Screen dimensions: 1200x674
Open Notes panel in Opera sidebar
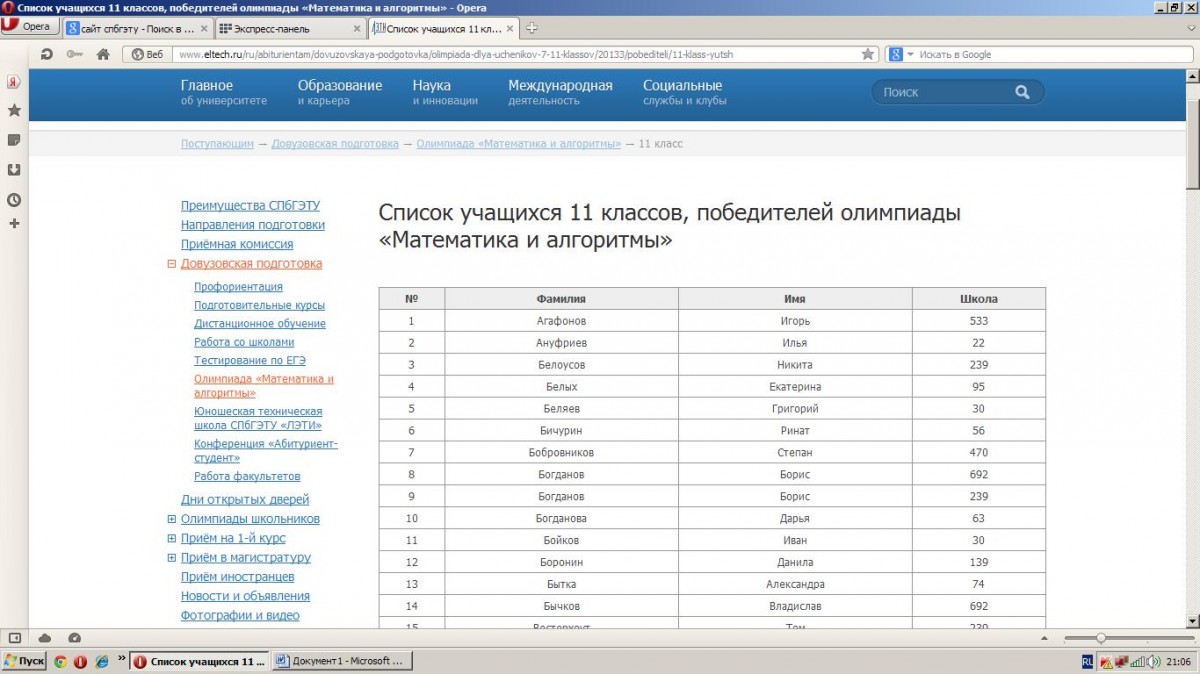(14, 140)
